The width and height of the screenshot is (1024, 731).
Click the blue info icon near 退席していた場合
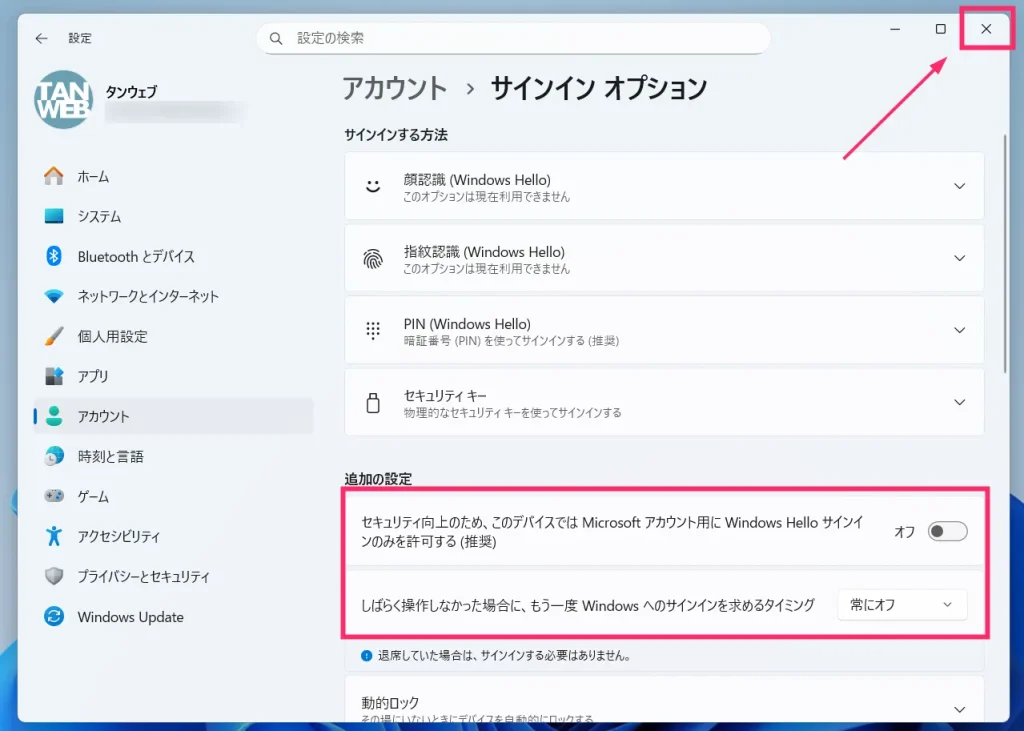coord(366,655)
